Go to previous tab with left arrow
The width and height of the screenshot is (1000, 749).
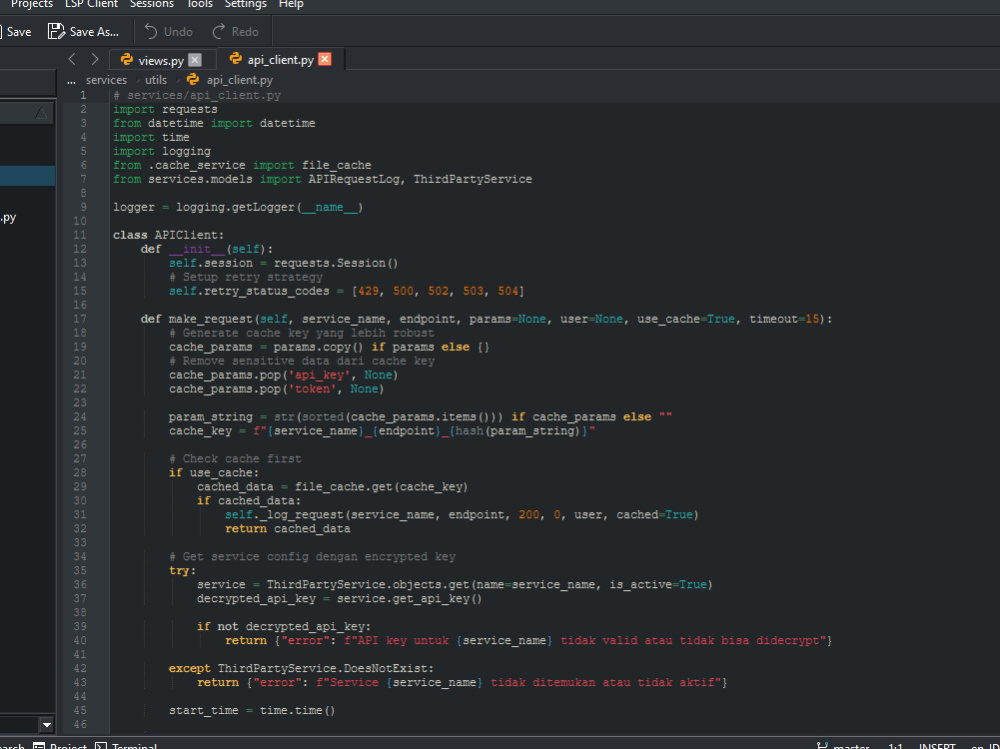[72, 59]
